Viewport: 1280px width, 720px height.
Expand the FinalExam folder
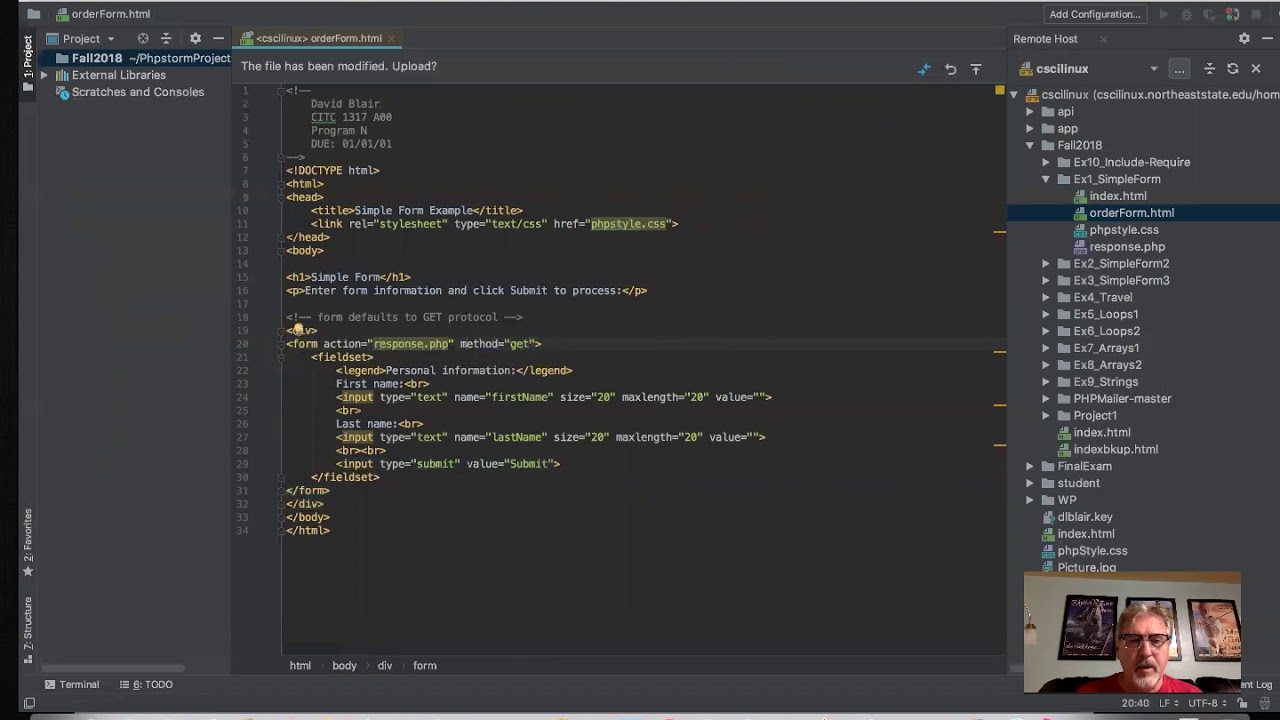coord(1030,466)
